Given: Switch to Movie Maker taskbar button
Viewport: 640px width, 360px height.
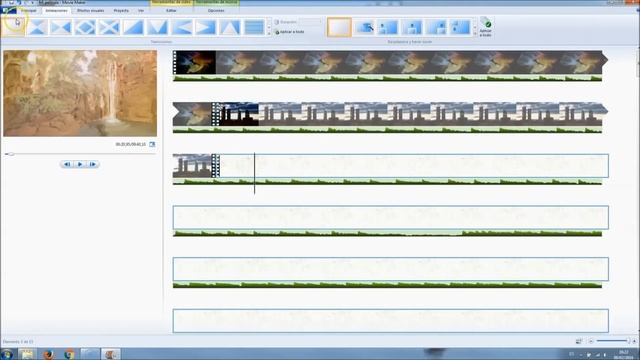Looking at the screenshot, I should pyautogui.click(x=111, y=354).
